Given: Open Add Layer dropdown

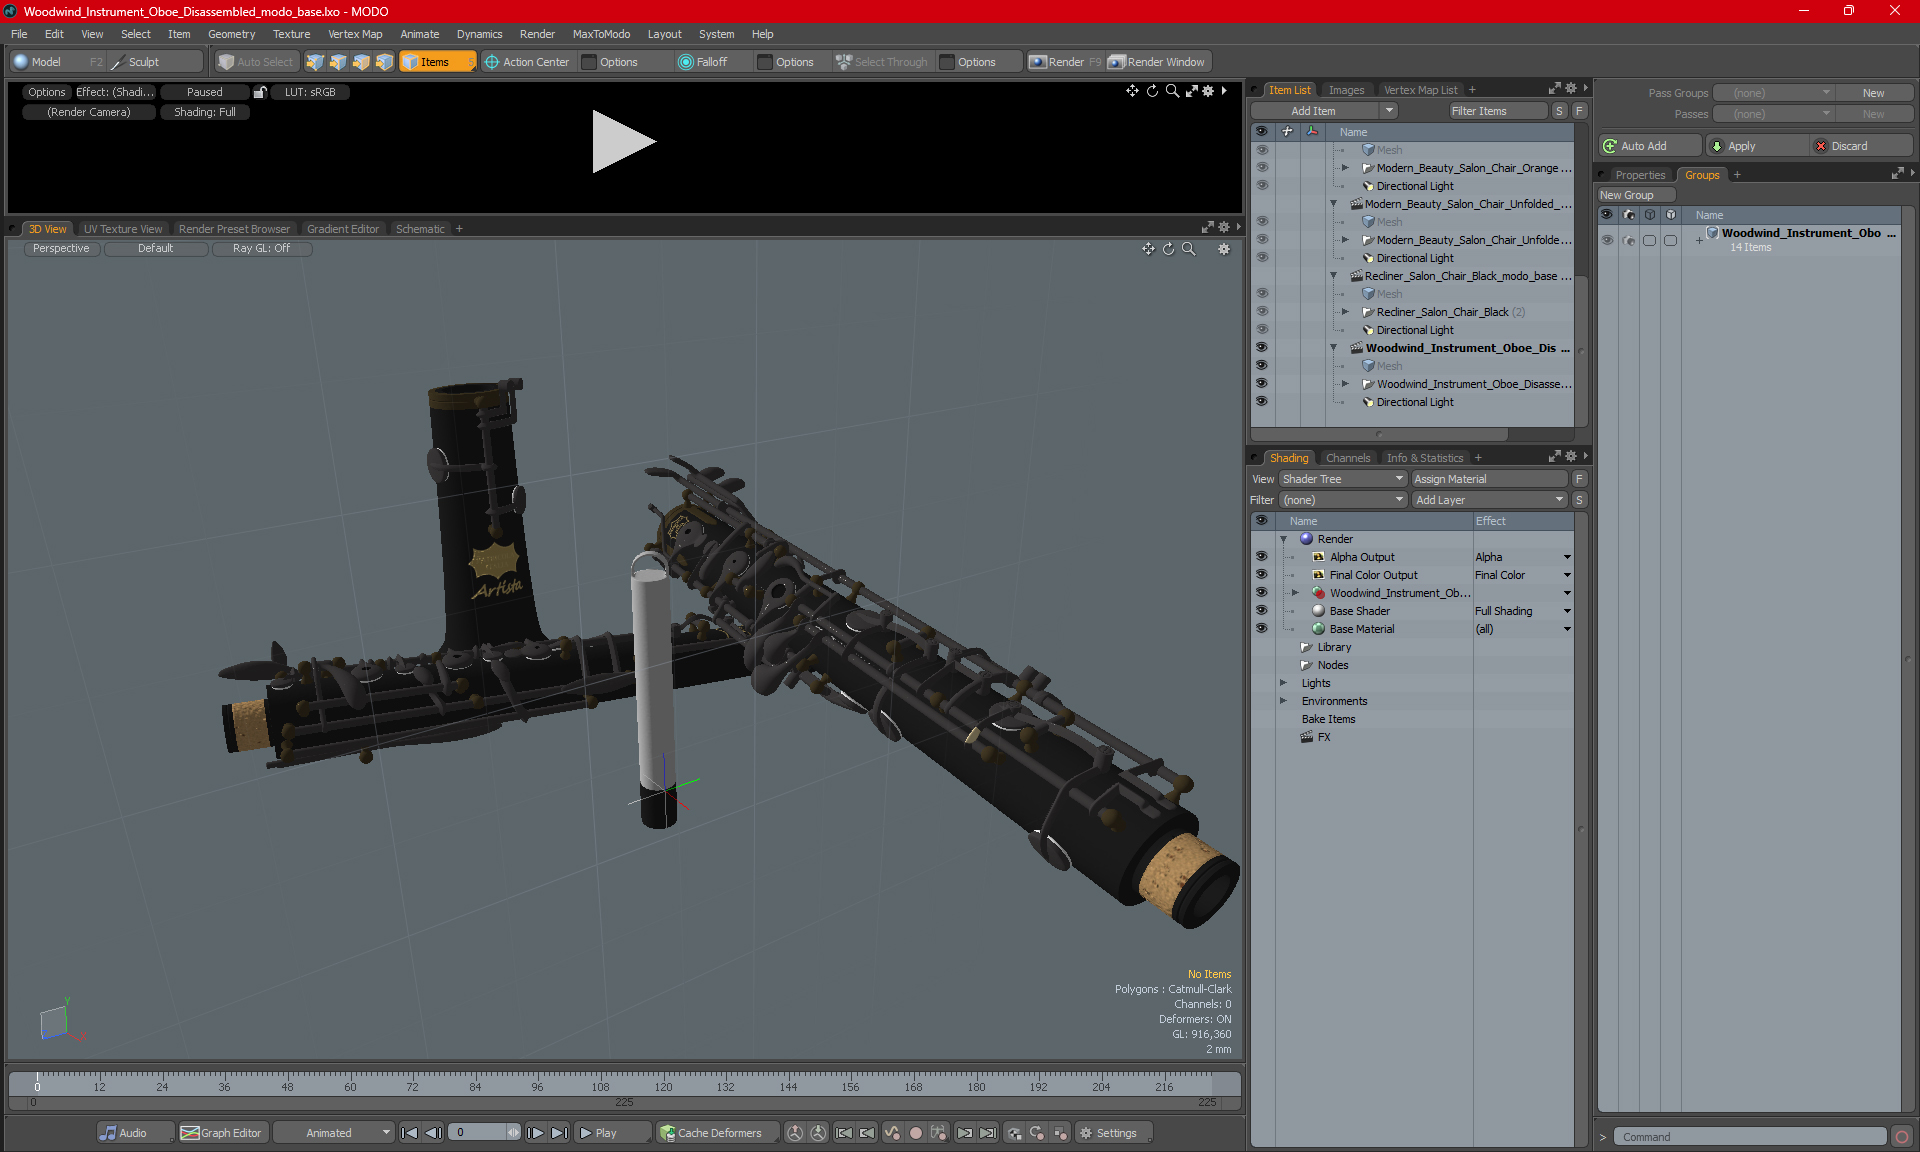Looking at the screenshot, I should coord(1490,500).
